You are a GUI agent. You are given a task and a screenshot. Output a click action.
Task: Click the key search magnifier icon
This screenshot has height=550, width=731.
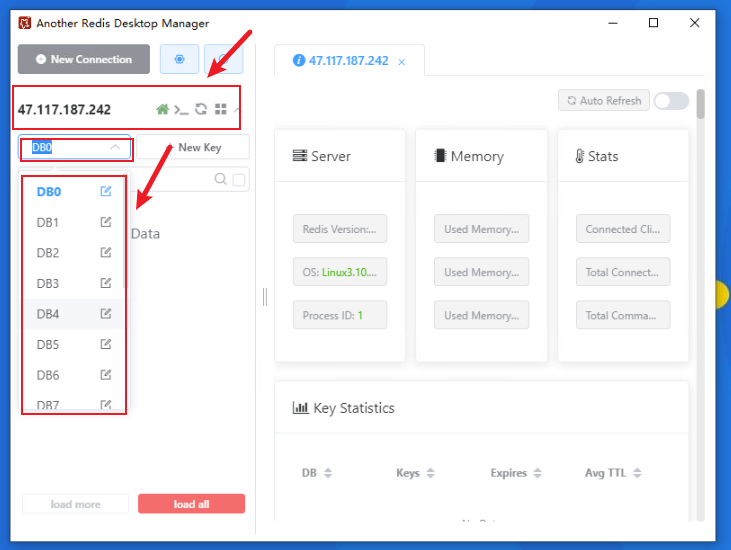click(x=221, y=179)
